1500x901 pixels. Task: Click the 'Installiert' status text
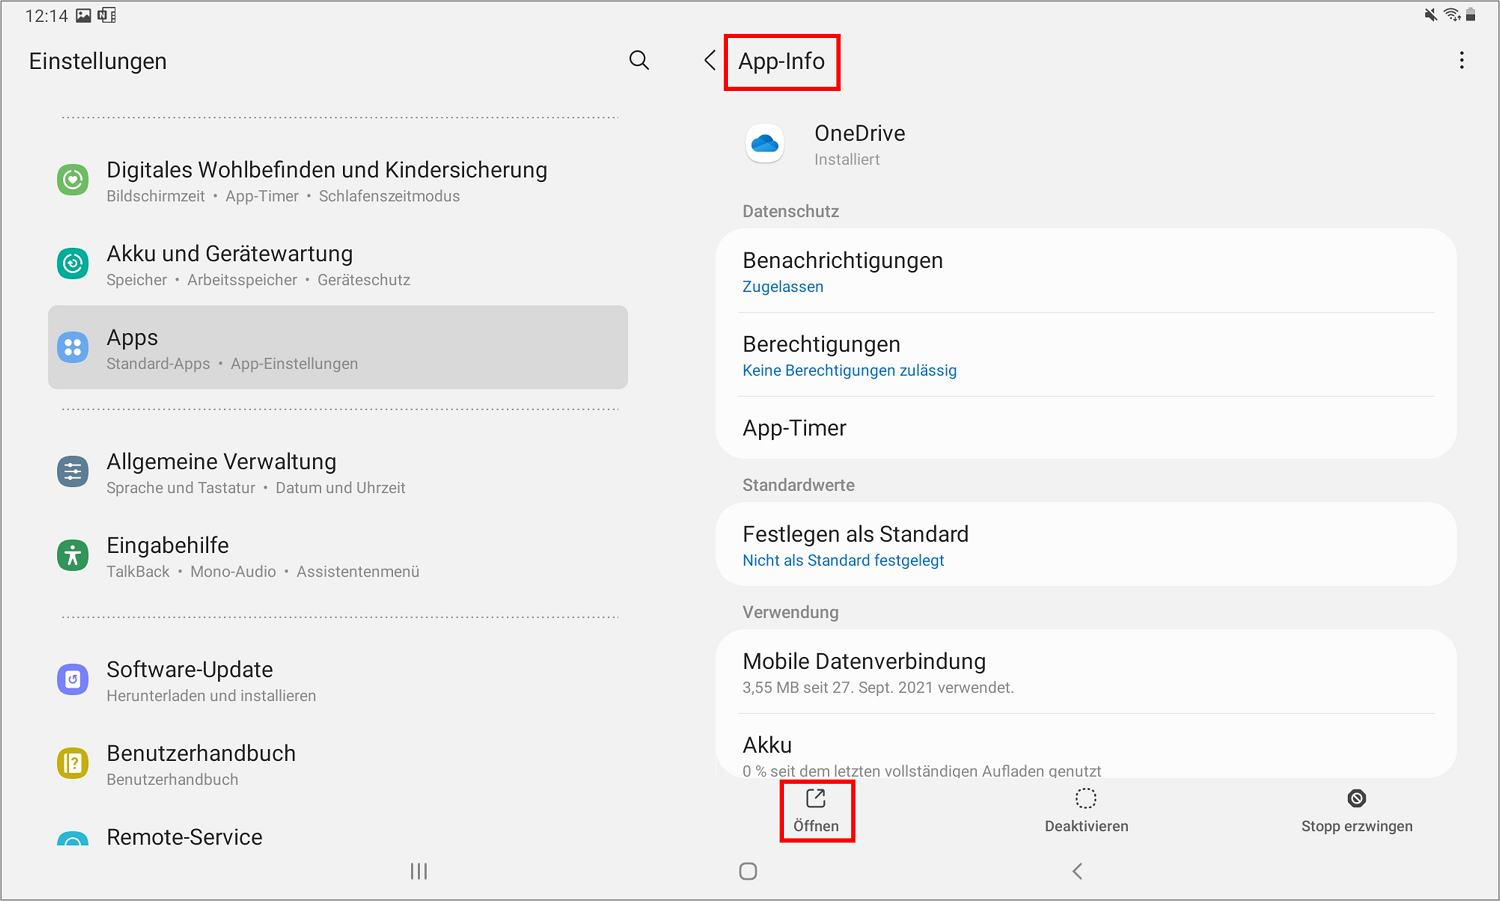pyautogui.click(x=847, y=160)
